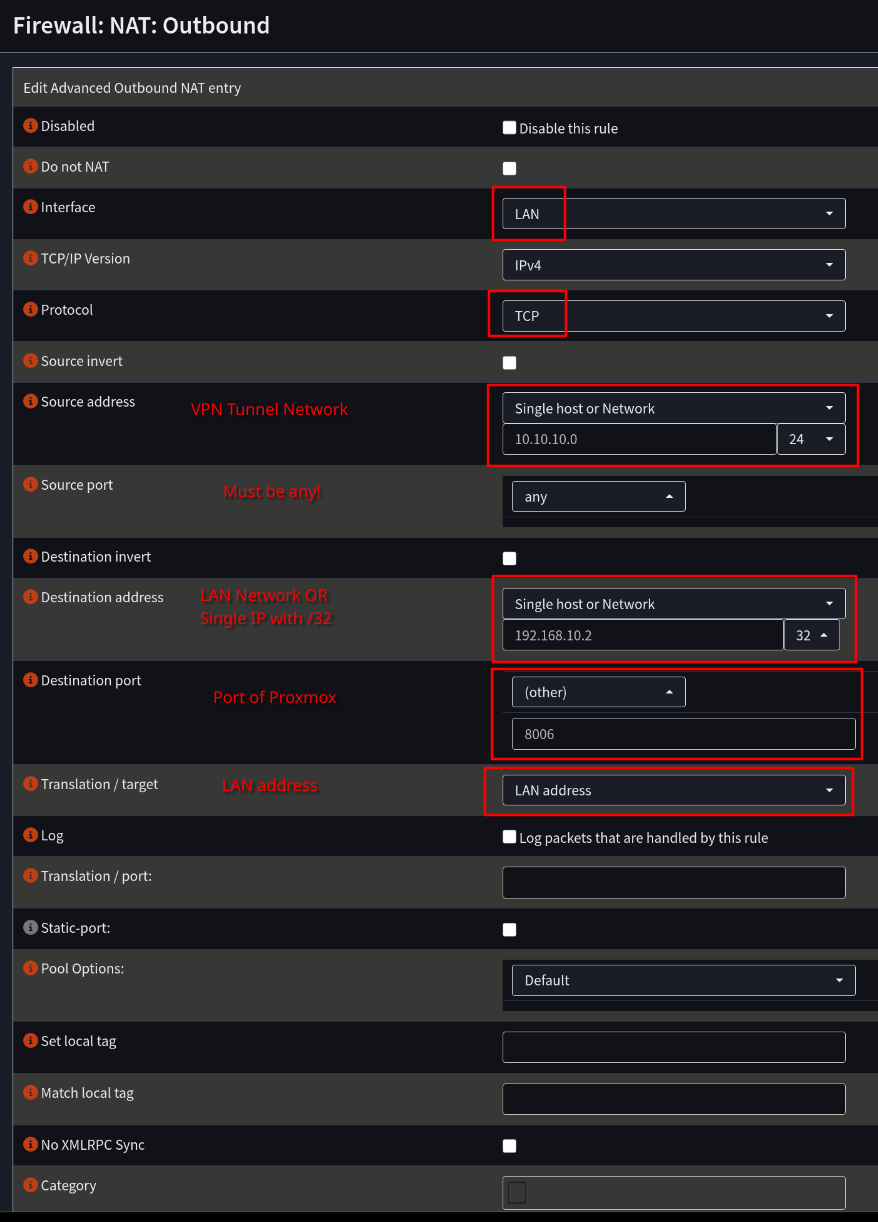Show help for Translation / target
The height and width of the screenshot is (1222, 878).
tap(30, 785)
